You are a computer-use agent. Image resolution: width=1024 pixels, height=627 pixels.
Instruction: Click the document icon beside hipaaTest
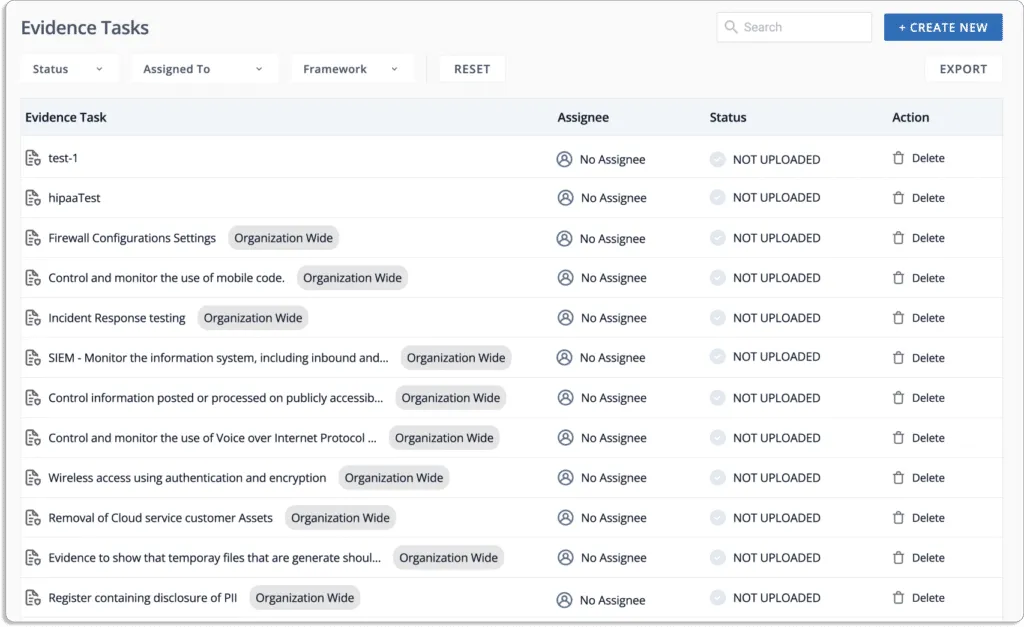[x=33, y=198]
